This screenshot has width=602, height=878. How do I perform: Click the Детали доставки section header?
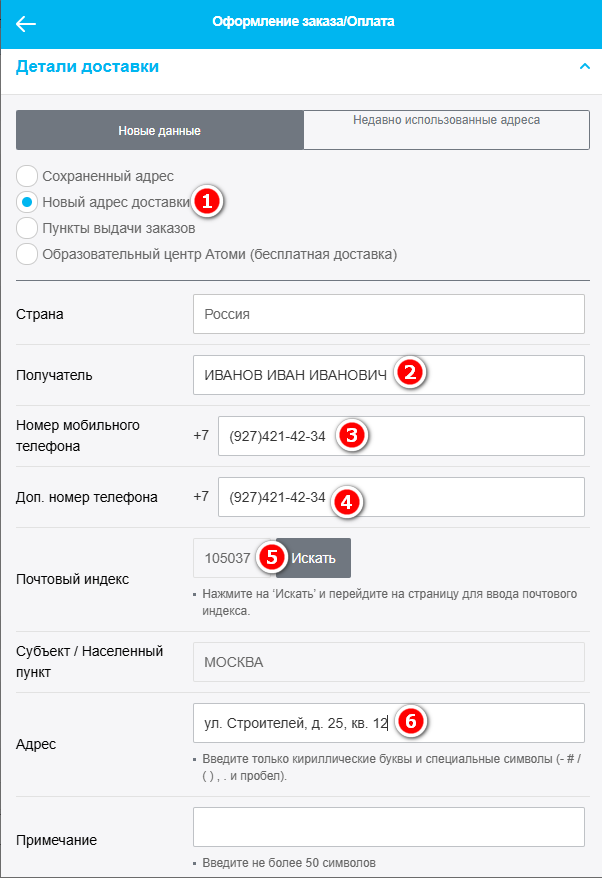coord(88,67)
